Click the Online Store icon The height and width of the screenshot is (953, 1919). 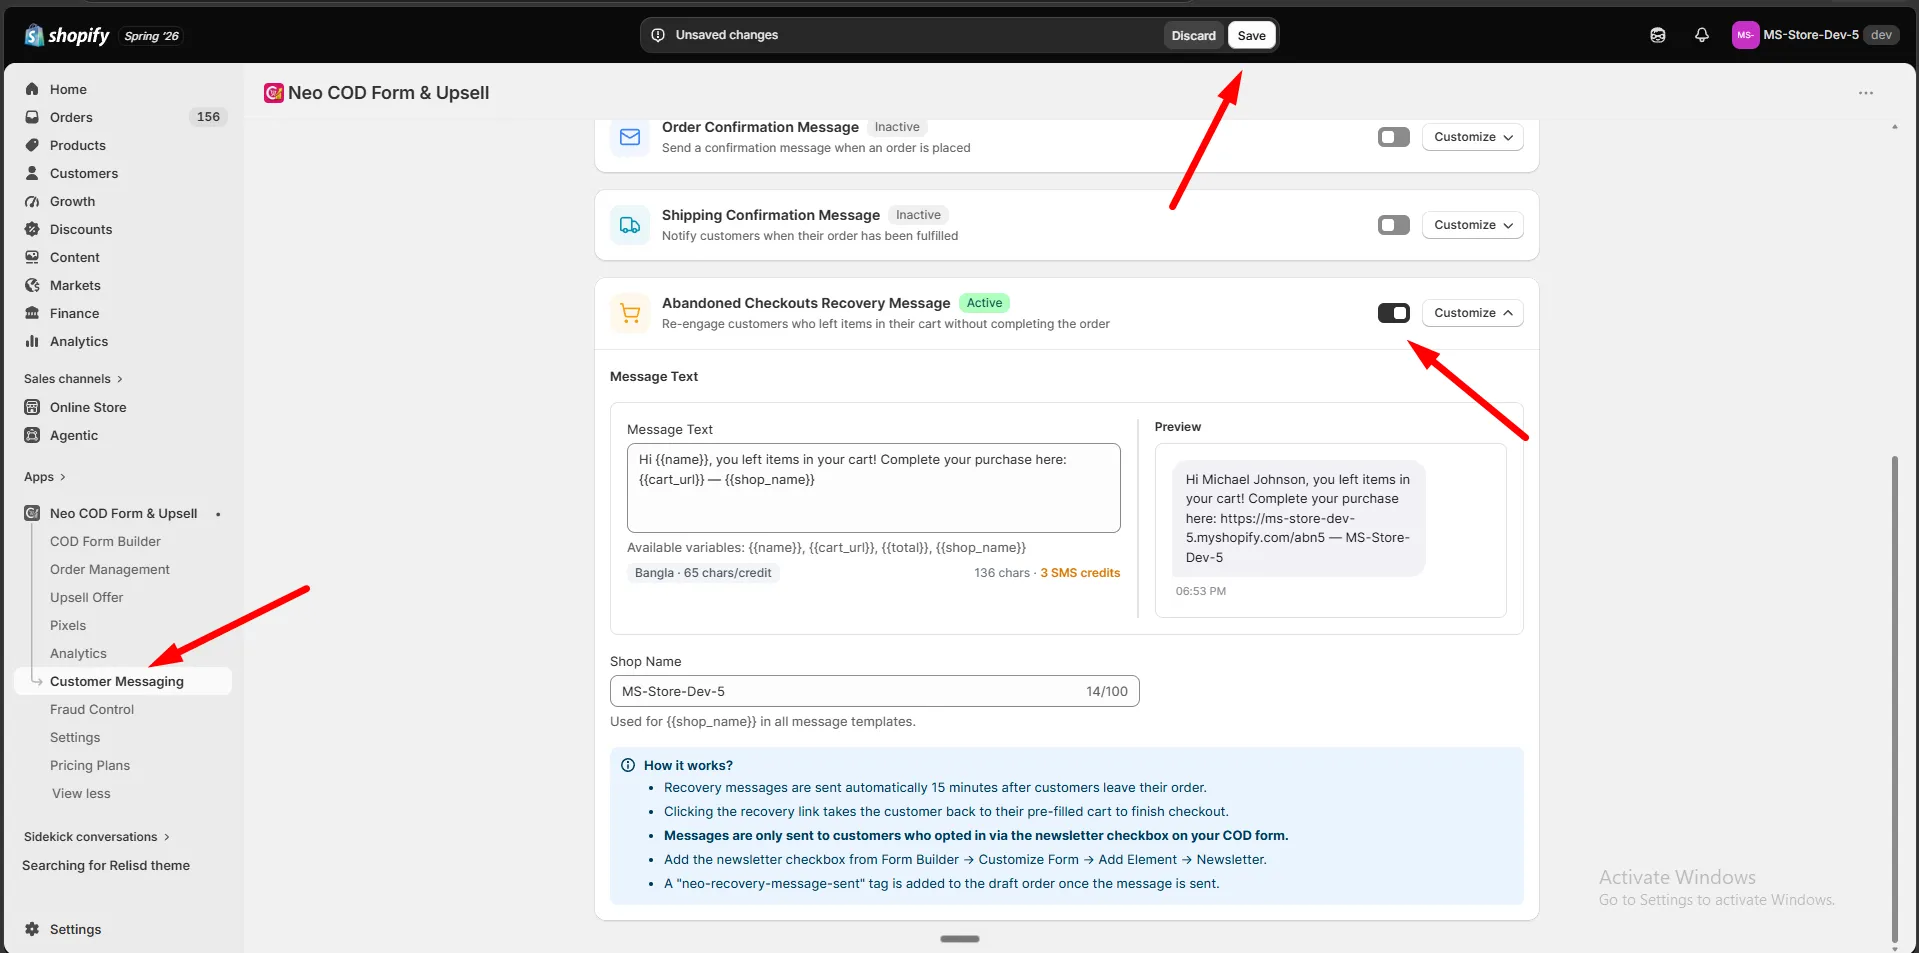[x=32, y=407]
